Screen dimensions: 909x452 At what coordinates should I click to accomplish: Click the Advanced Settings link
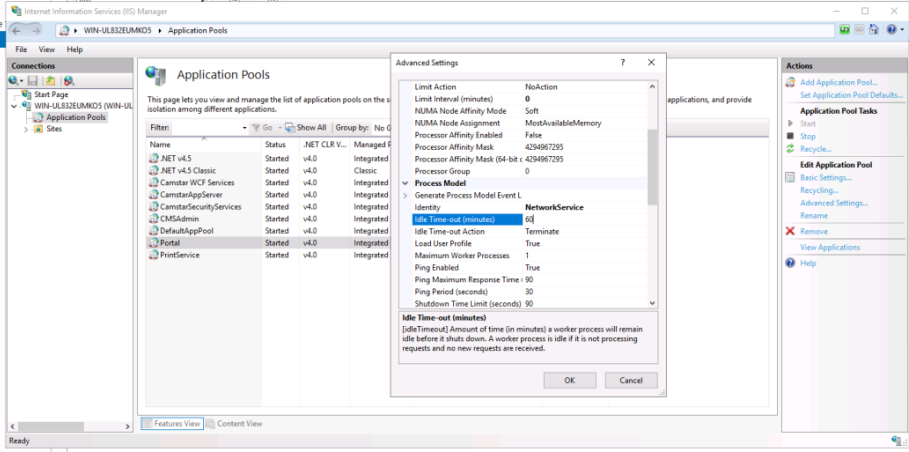coord(834,203)
